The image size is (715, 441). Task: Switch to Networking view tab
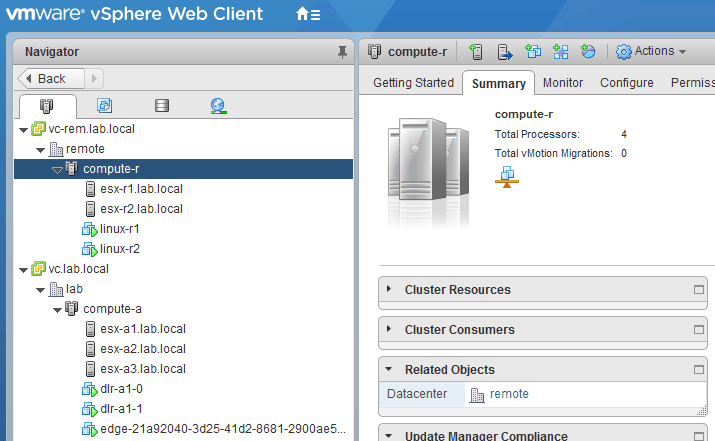[x=218, y=106]
